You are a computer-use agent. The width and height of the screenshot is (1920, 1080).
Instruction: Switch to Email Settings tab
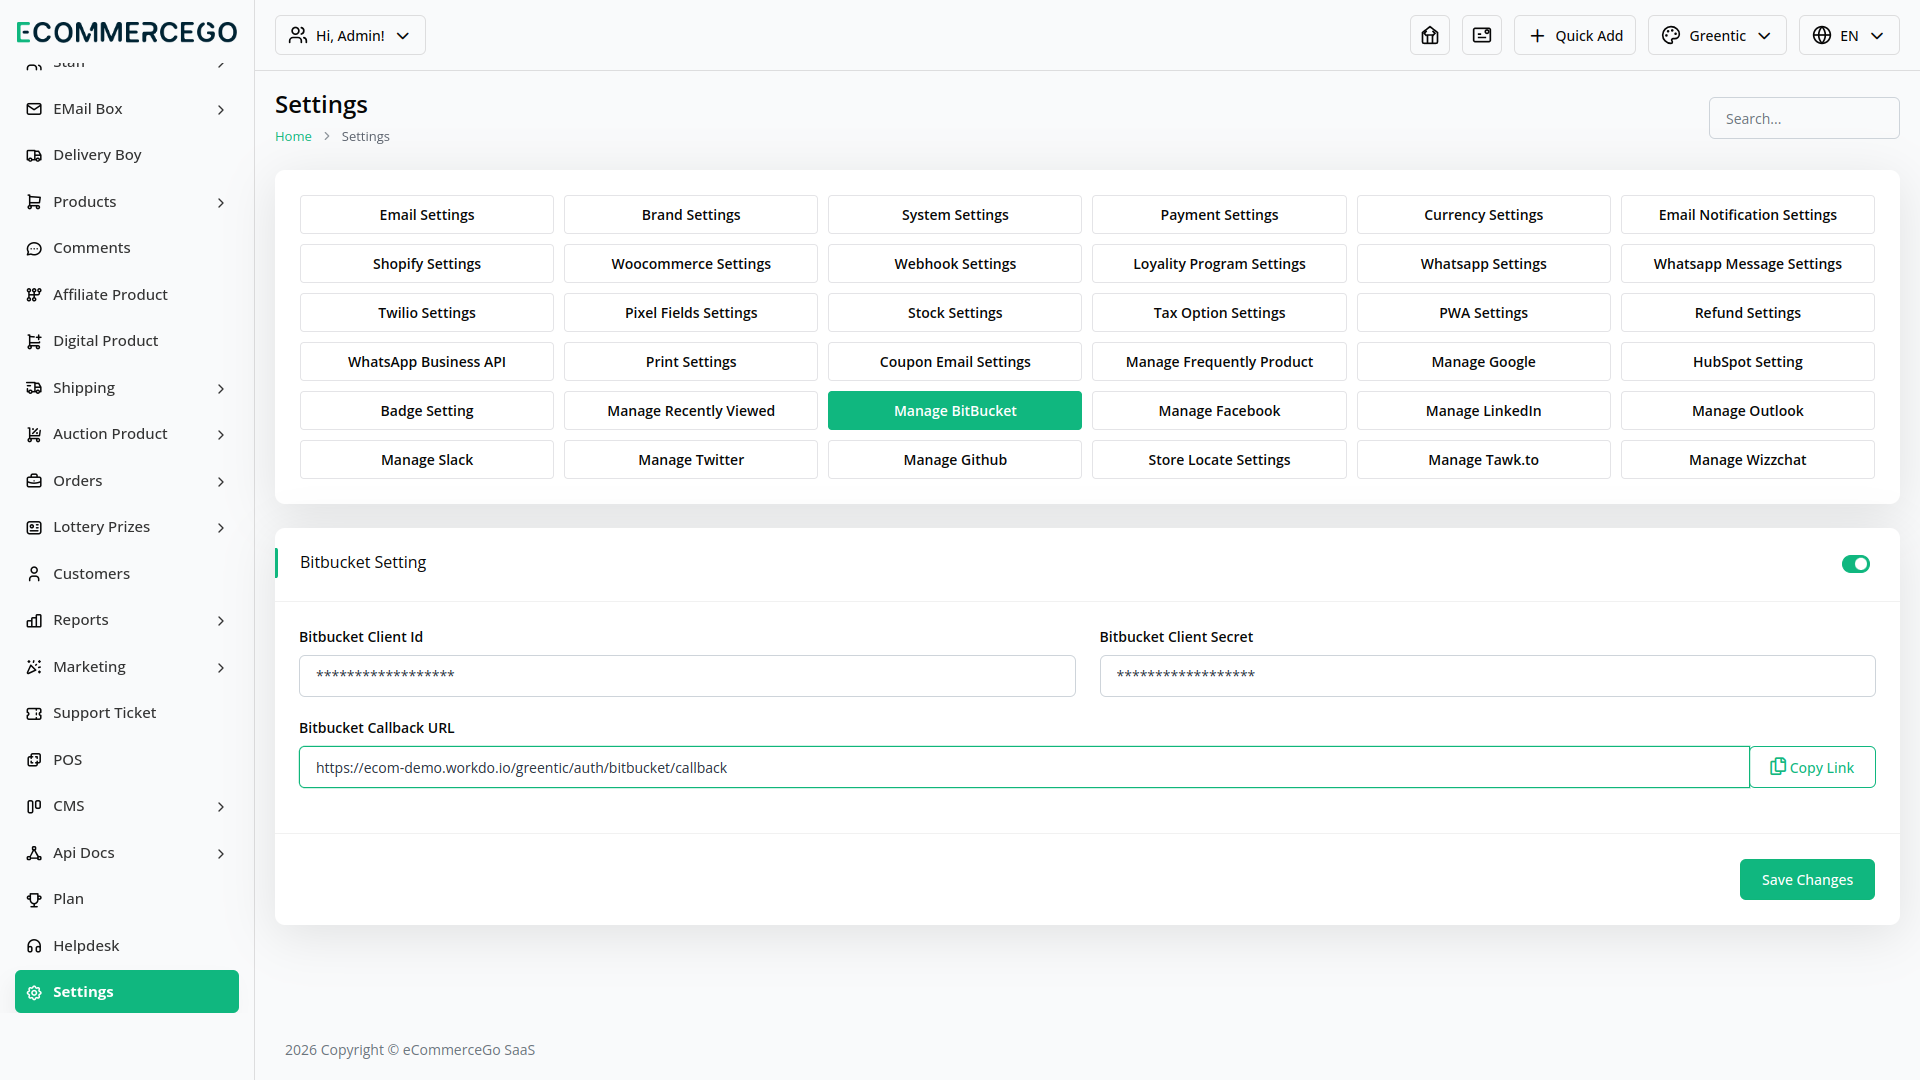pyautogui.click(x=427, y=215)
